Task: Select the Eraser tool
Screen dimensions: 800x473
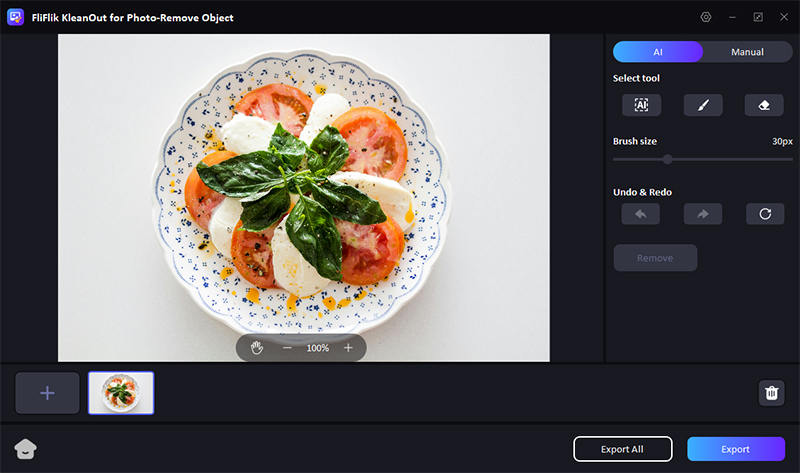Action: (x=764, y=105)
